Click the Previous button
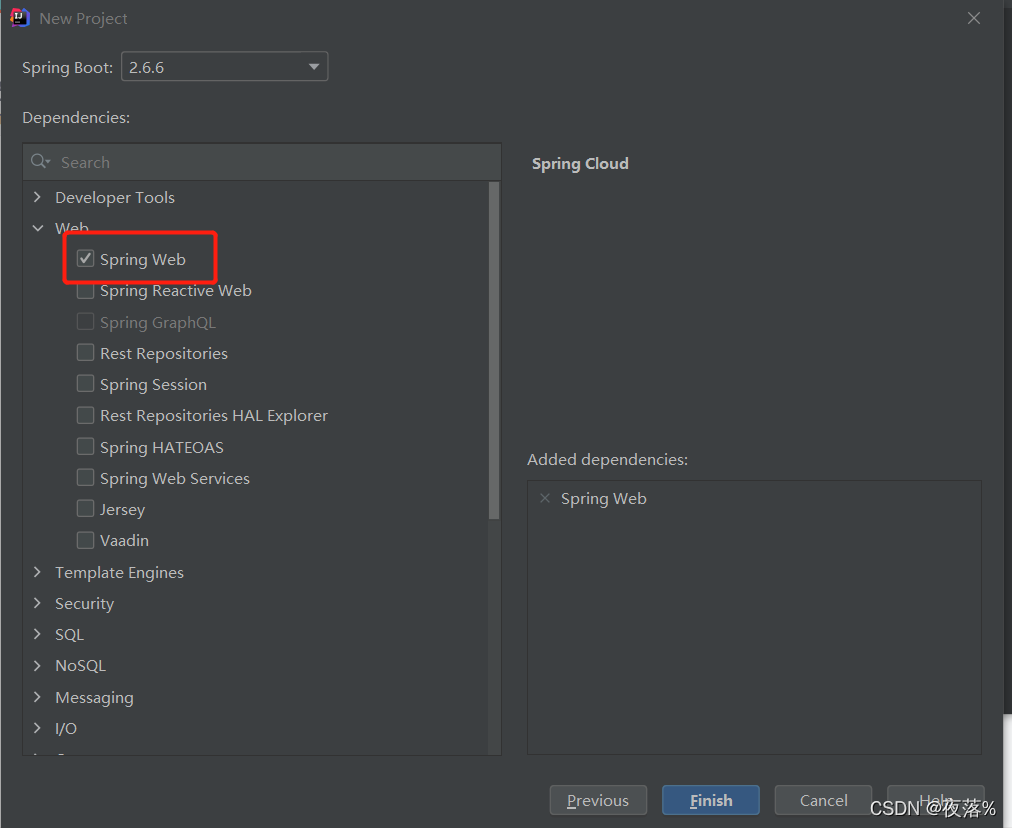 (x=598, y=800)
